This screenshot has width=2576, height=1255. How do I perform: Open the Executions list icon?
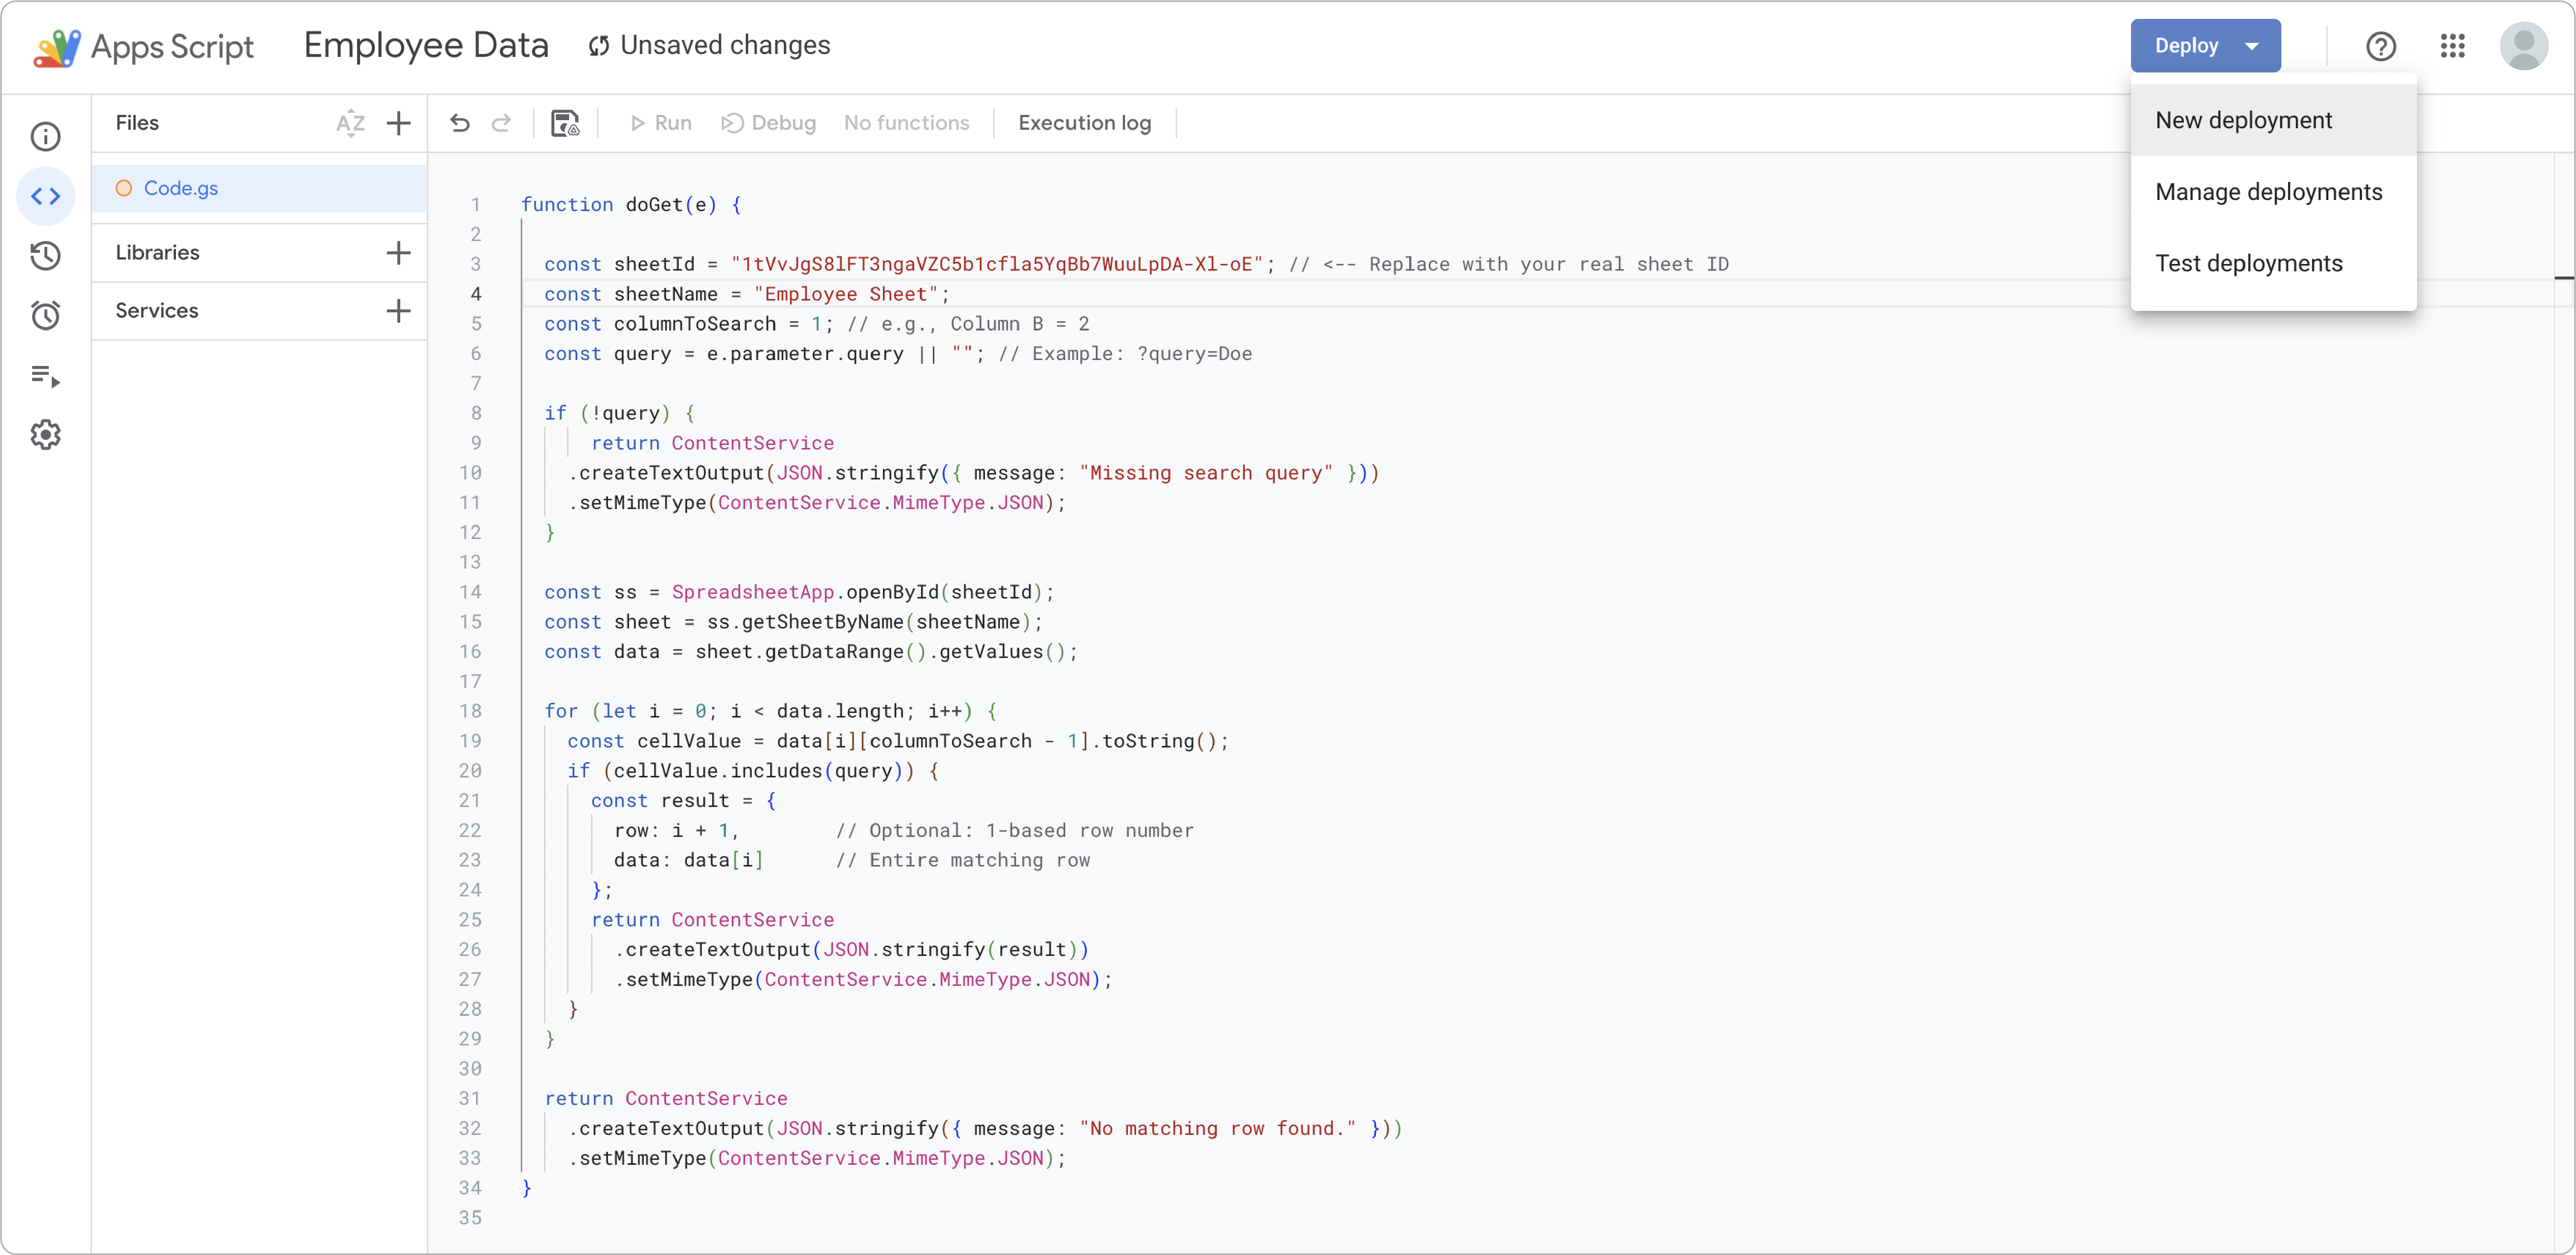46,376
